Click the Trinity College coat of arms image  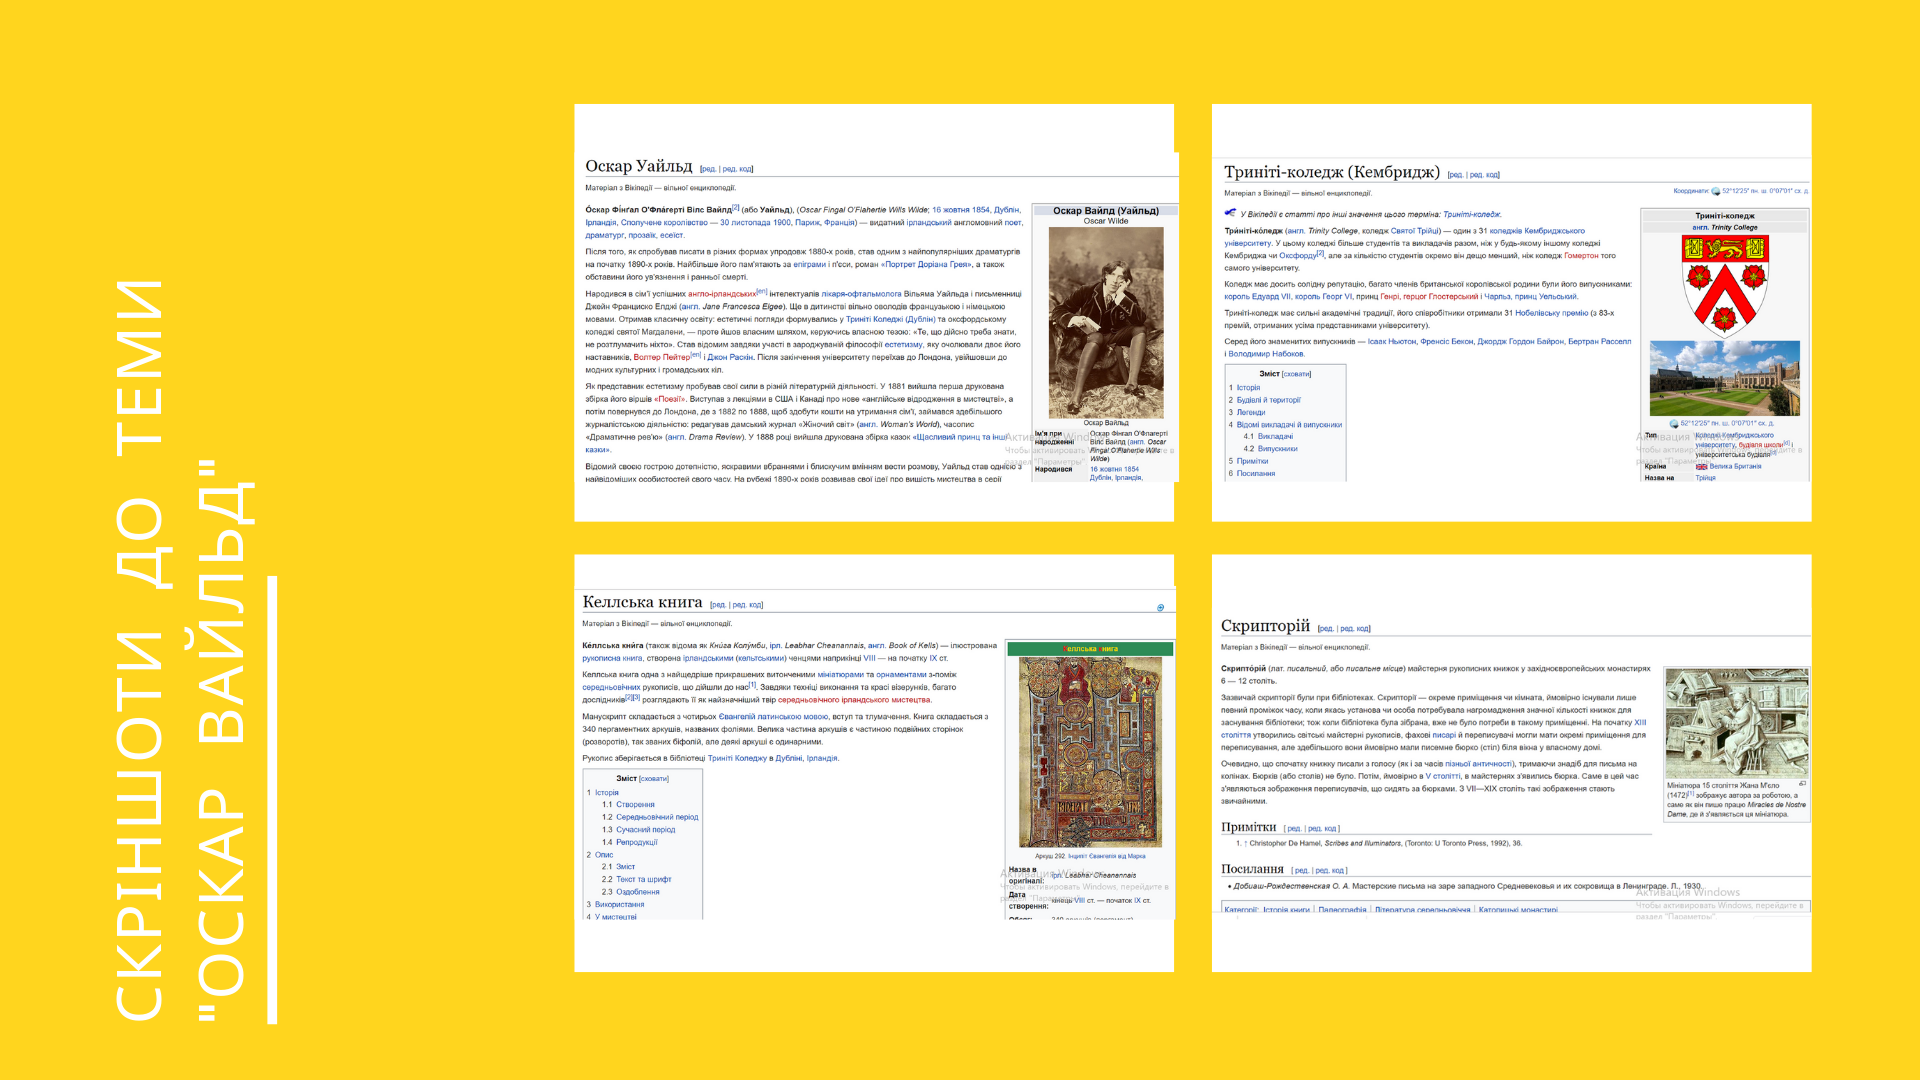pos(1725,286)
